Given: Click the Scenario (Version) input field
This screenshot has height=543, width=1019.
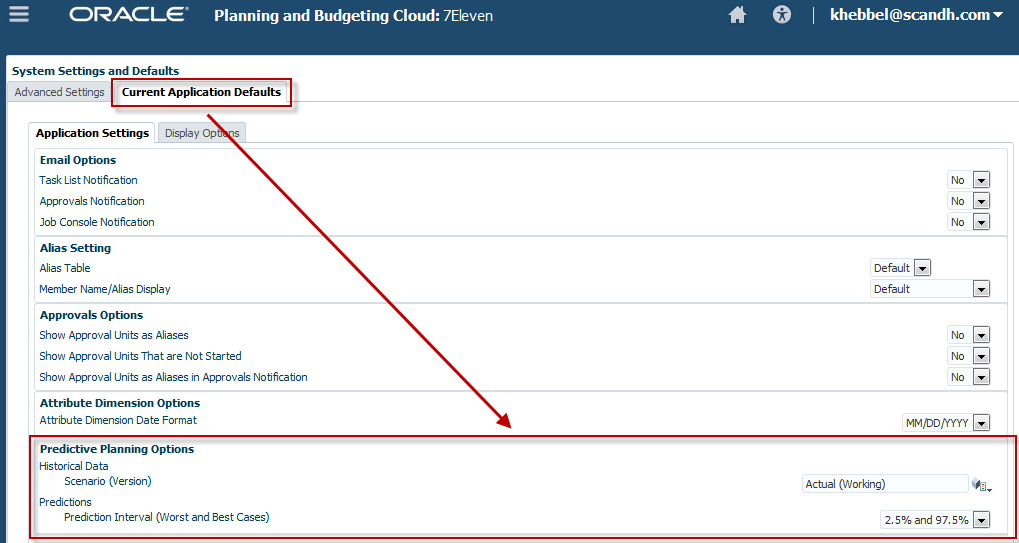Looking at the screenshot, I should click(x=885, y=484).
